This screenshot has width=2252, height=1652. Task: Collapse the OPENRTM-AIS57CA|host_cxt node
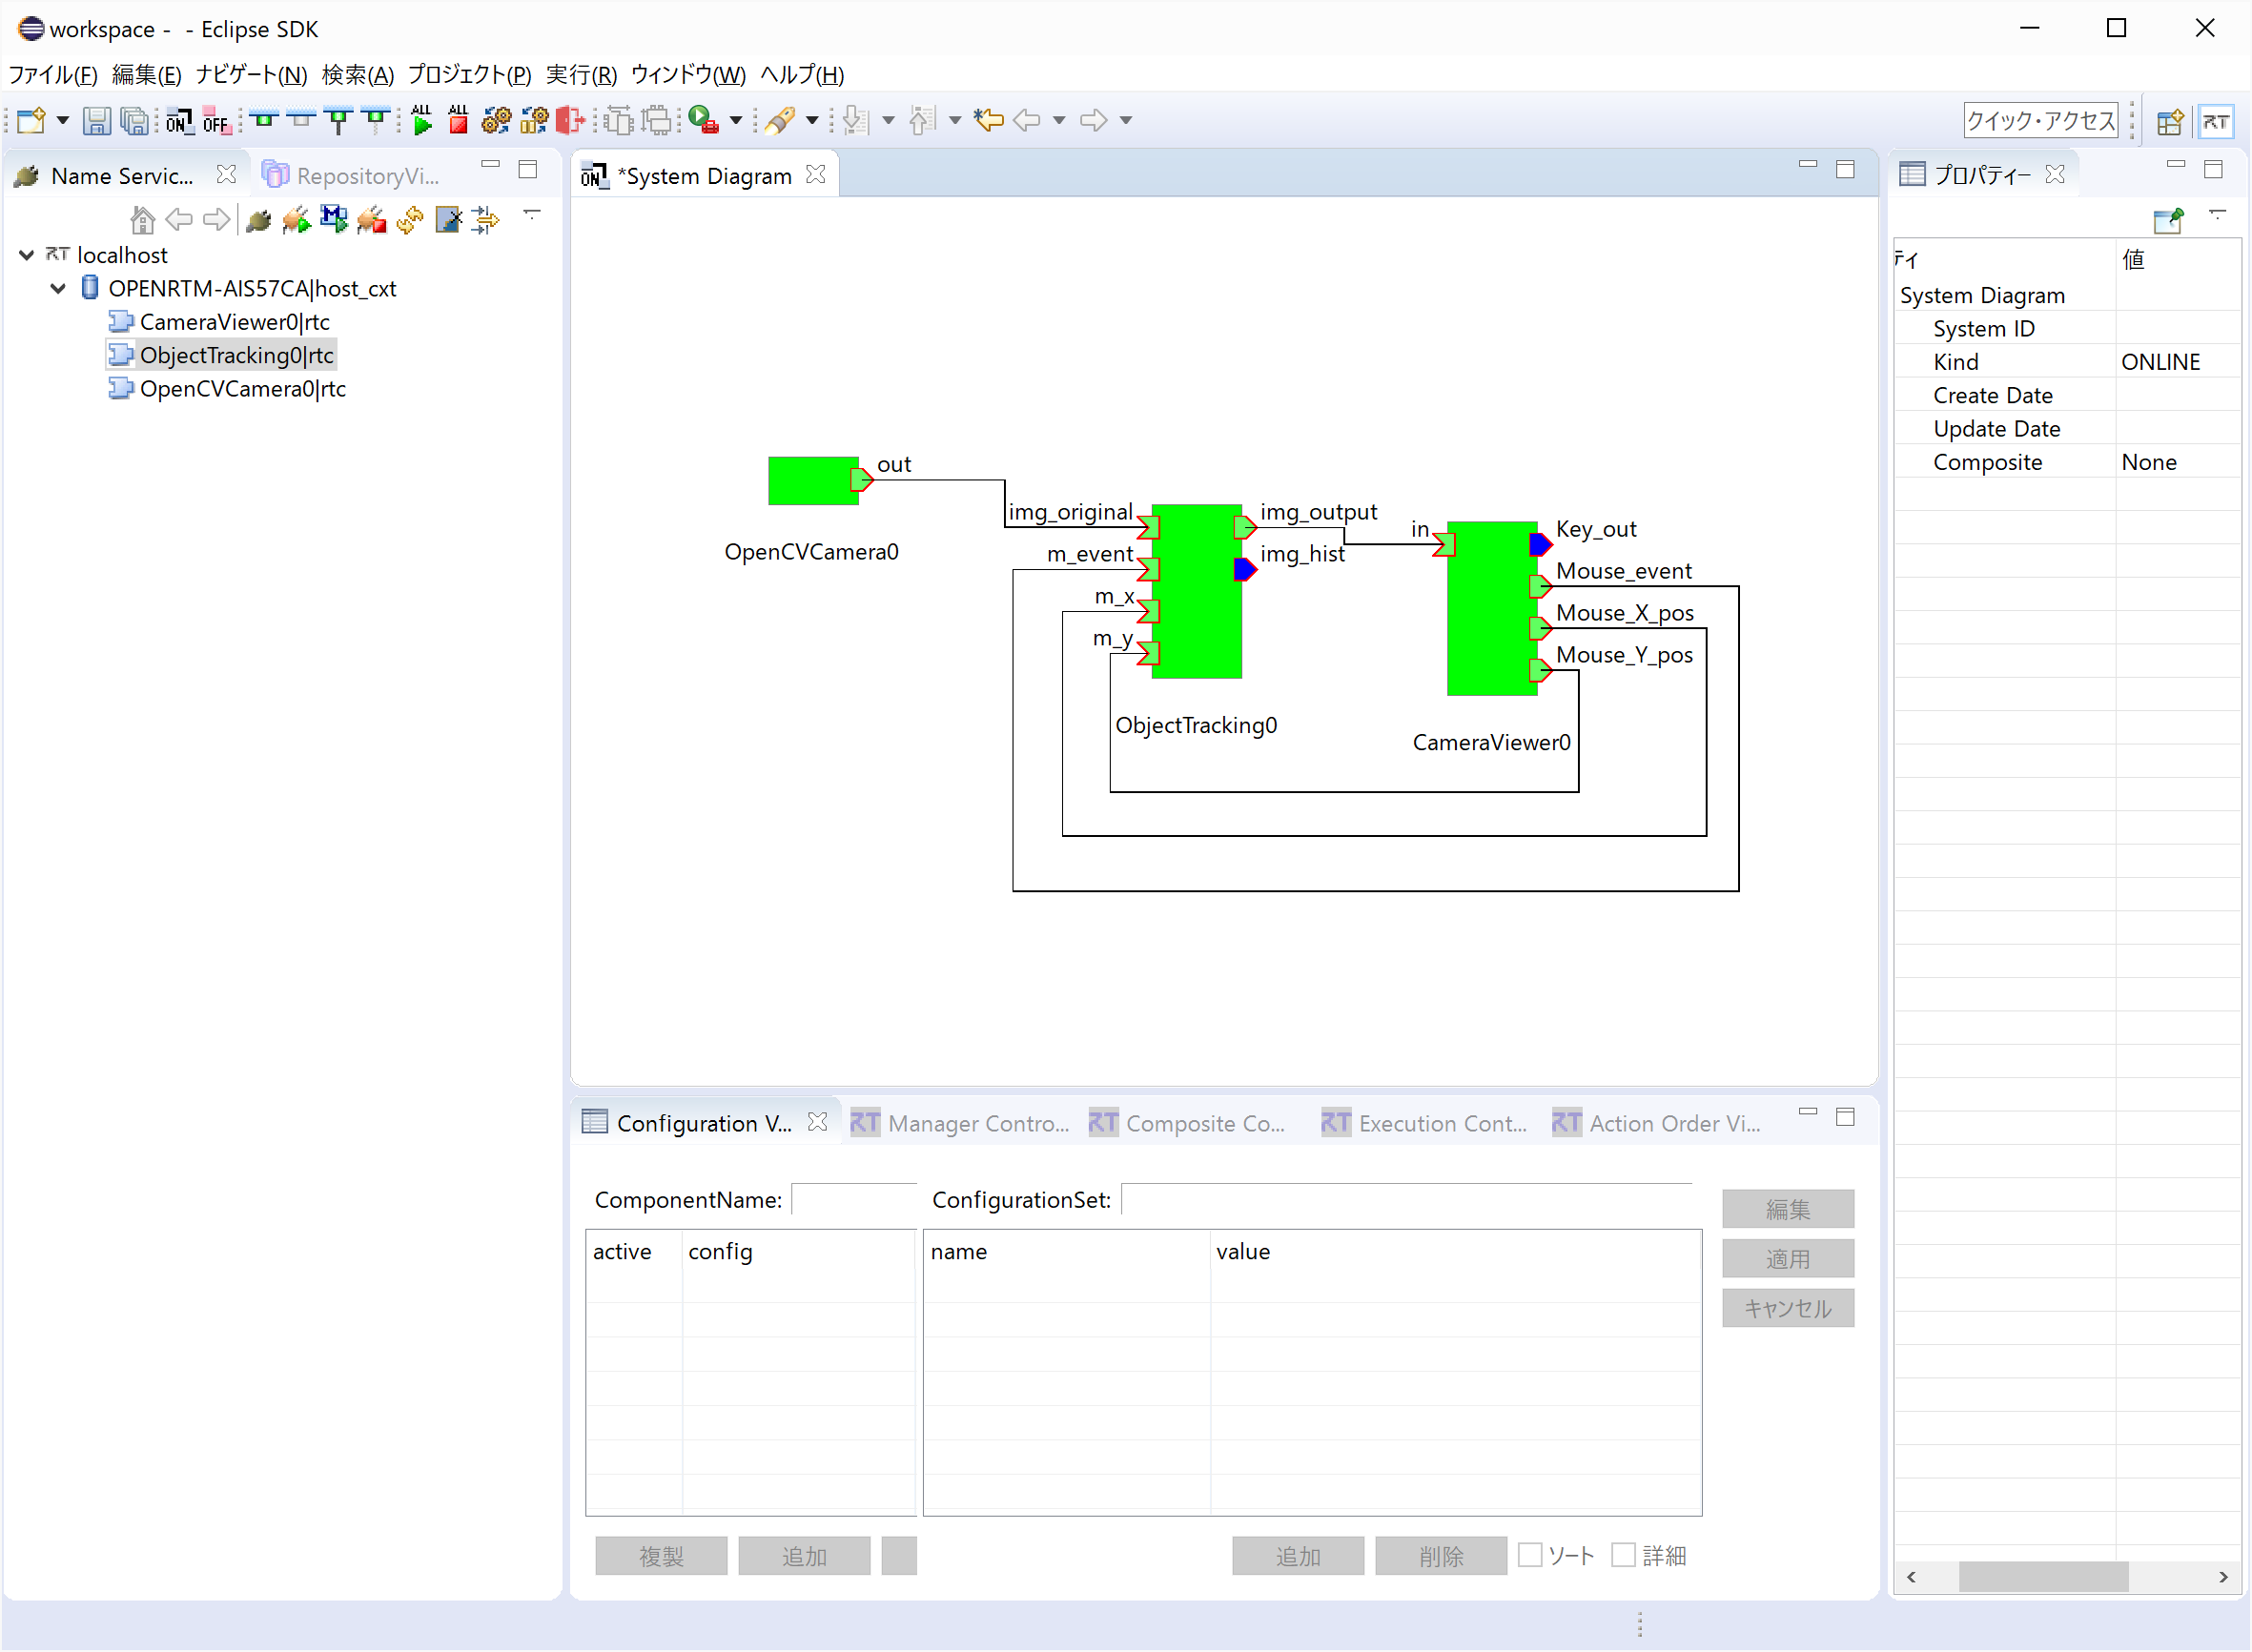[59, 289]
